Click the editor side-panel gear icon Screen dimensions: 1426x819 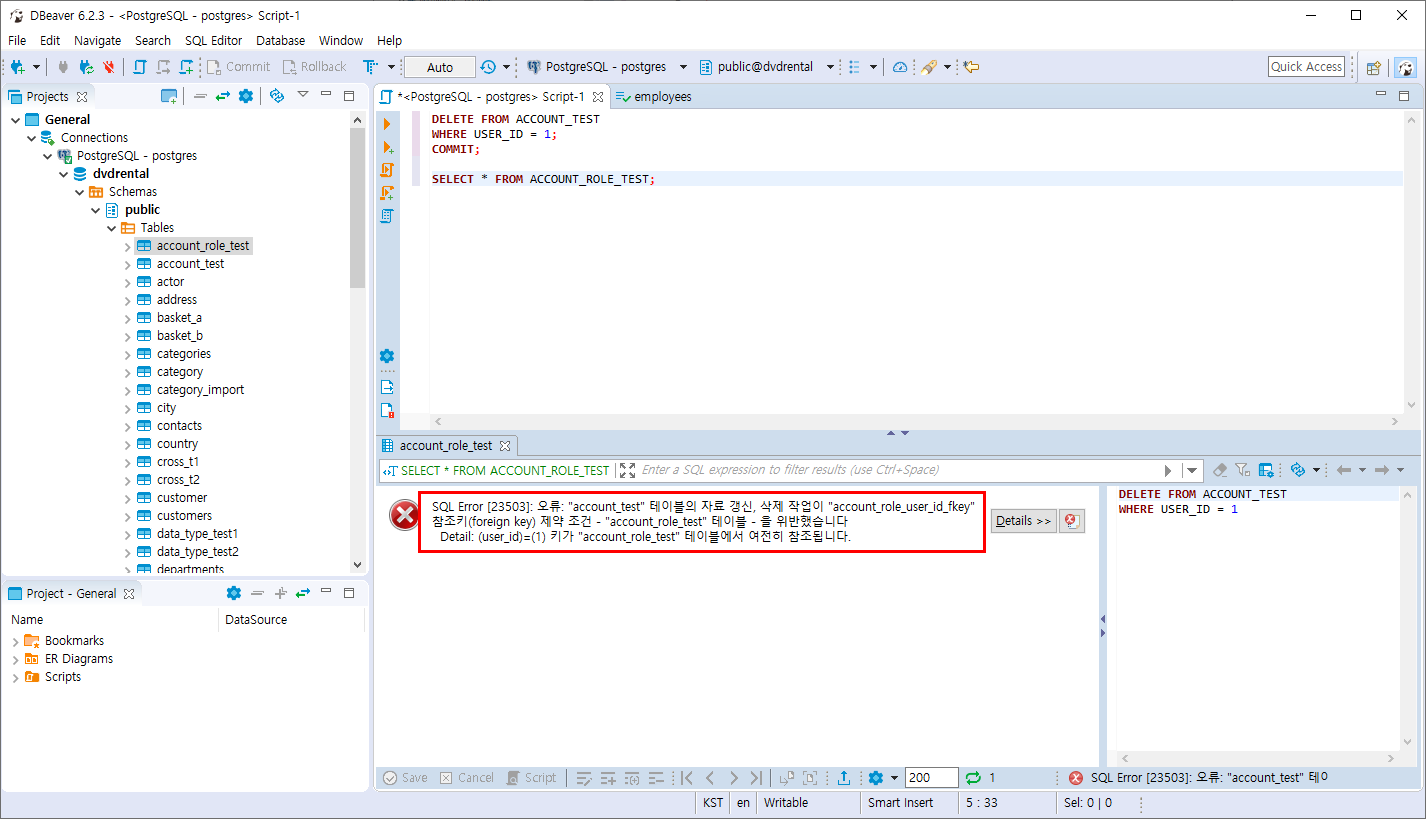pos(387,356)
